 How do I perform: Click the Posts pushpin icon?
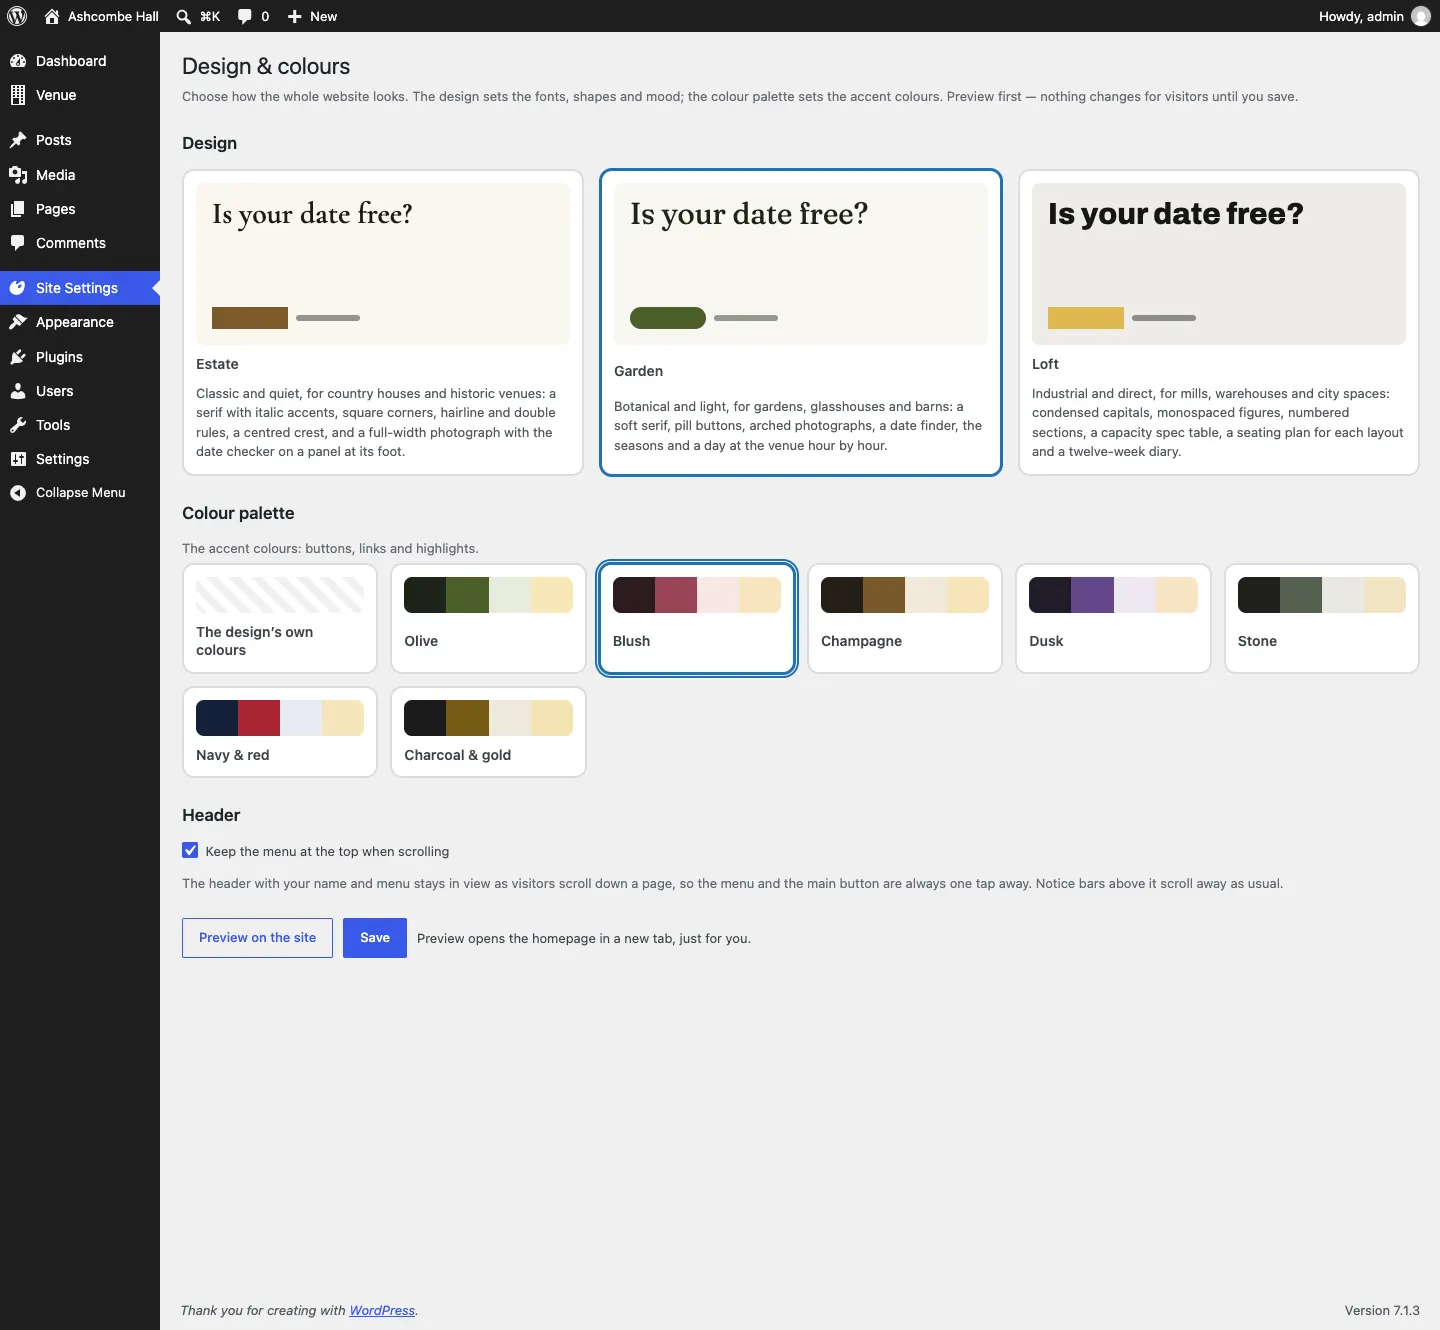tap(18, 140)
